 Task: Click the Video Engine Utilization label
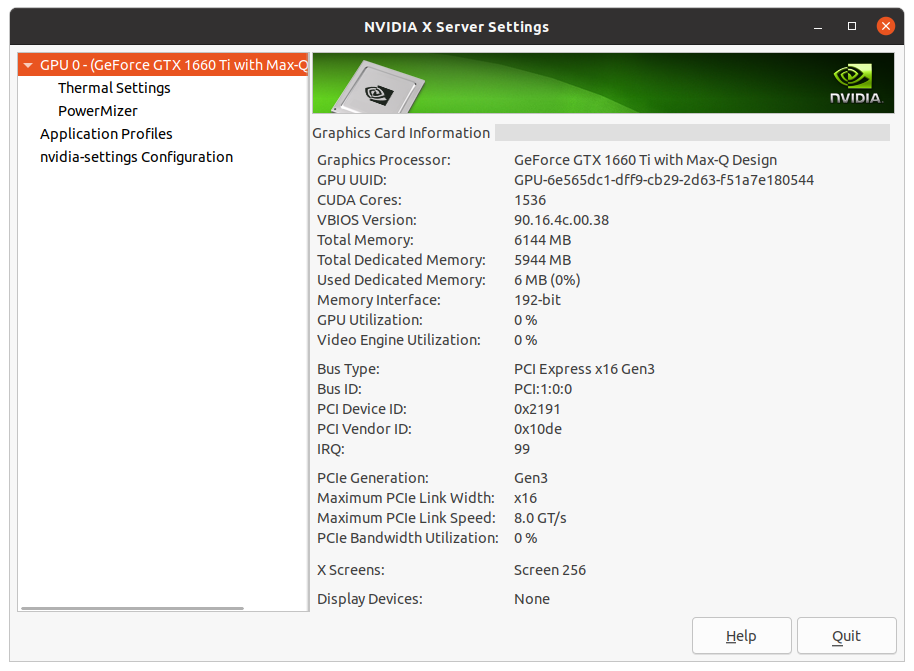pyautogui.click(x=399, y=340)
